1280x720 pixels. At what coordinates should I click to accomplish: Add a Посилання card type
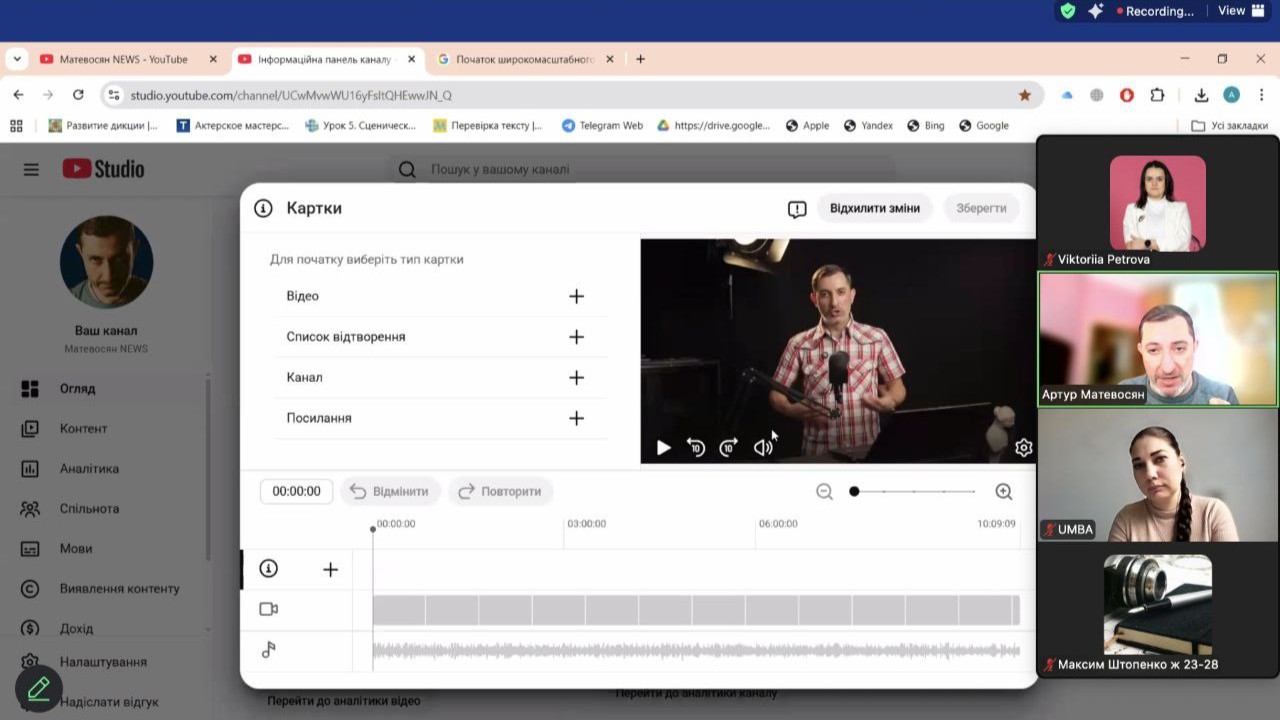[x=576, y=418]
